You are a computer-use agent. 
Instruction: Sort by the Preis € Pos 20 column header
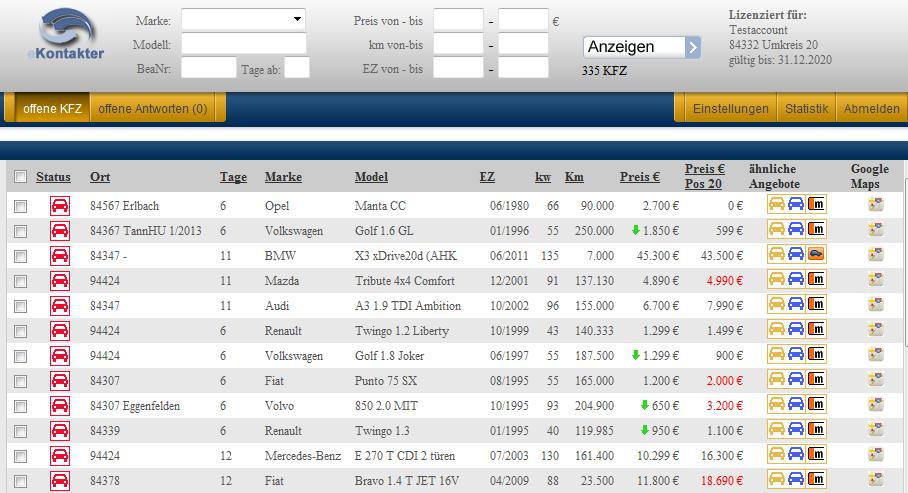tap(705, 176)
